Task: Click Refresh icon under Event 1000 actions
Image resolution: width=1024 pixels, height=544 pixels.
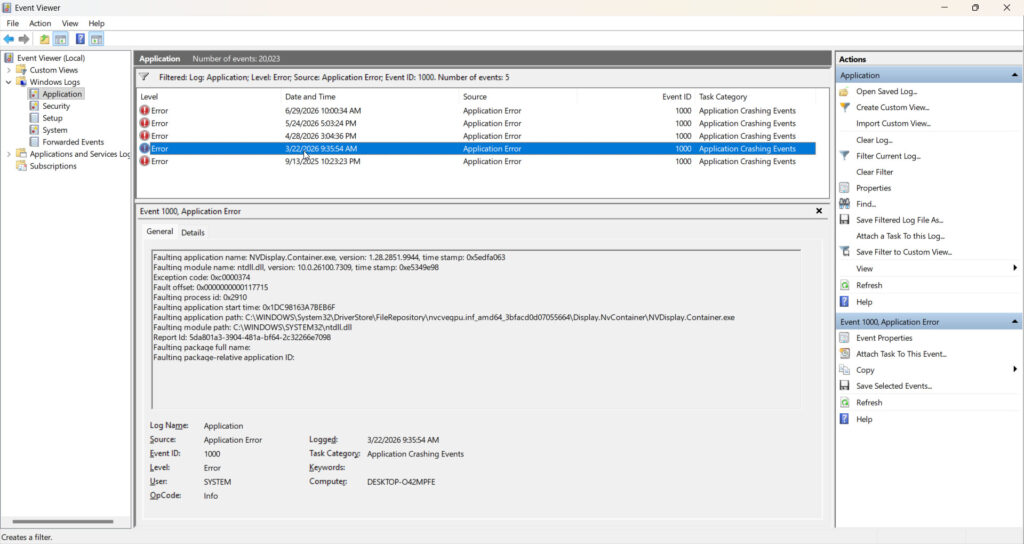Action: coord(844,402)
